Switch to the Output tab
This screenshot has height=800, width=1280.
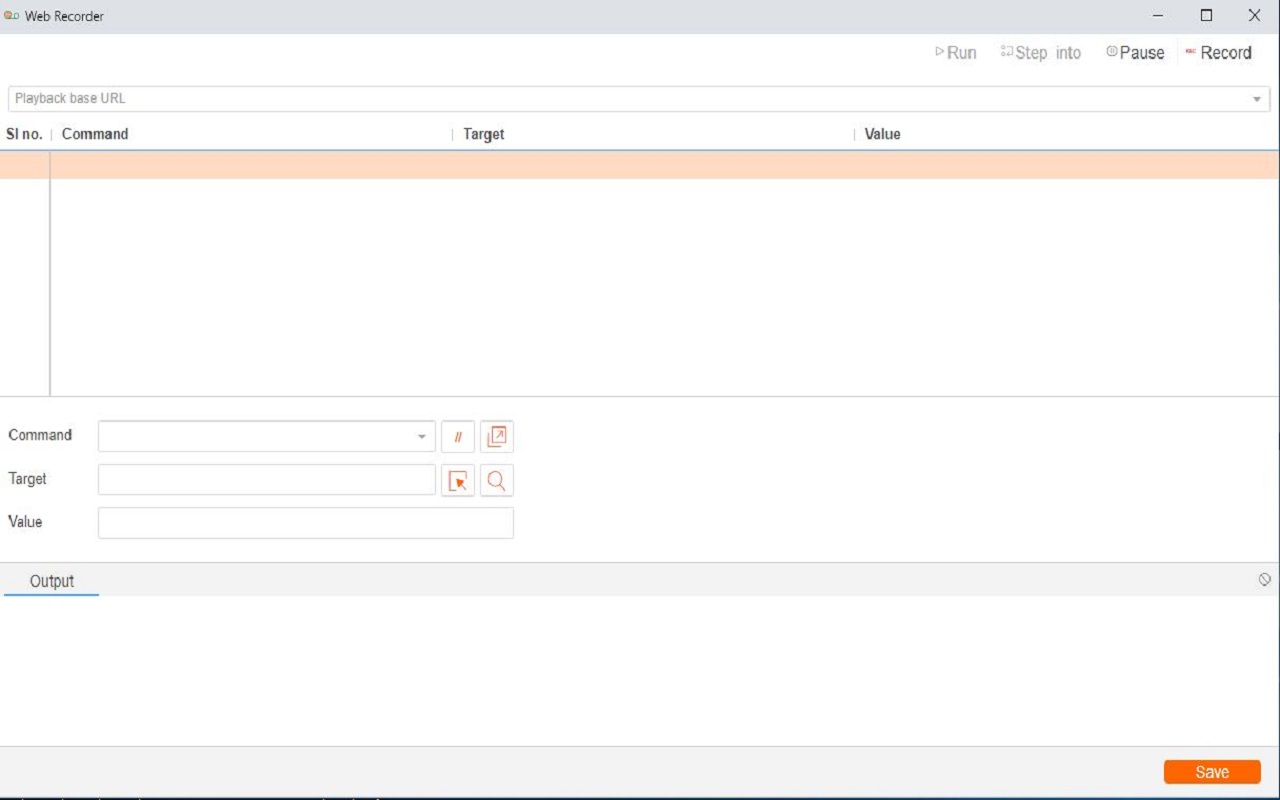pyautogui.click(x=52, y=581)
